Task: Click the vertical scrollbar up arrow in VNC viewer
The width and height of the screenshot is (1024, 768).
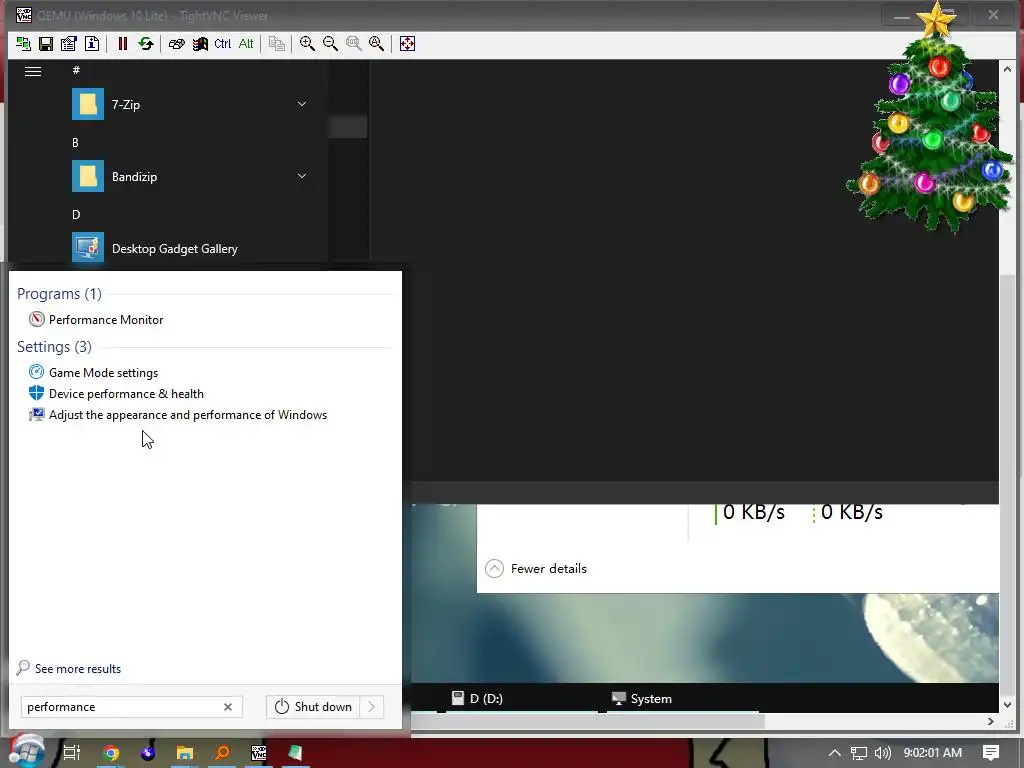Action: click(x=1007, y=69)
